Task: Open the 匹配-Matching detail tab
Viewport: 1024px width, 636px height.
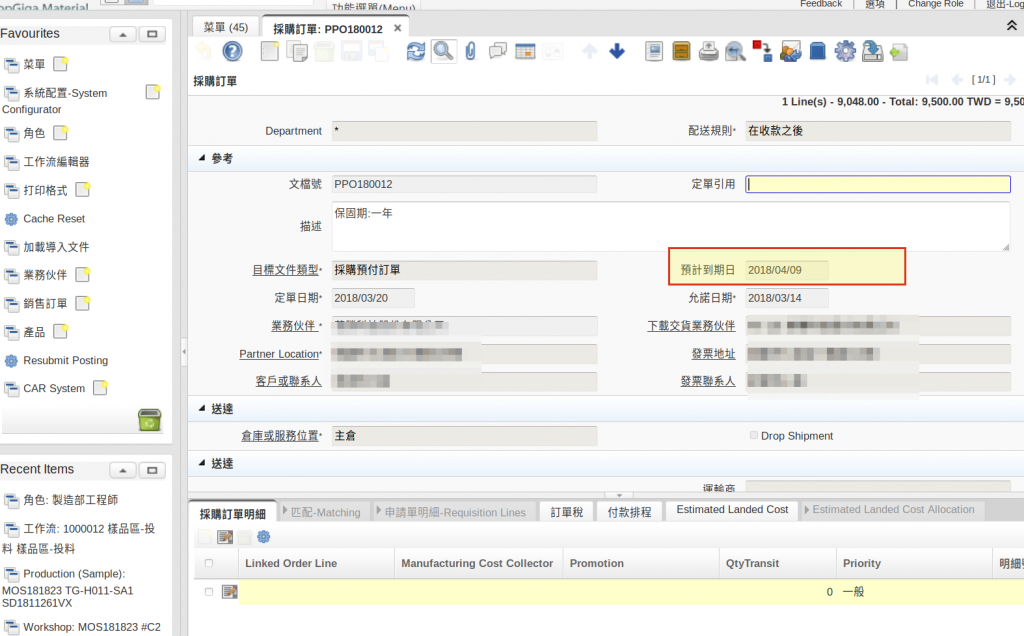Action: [325, 512]
